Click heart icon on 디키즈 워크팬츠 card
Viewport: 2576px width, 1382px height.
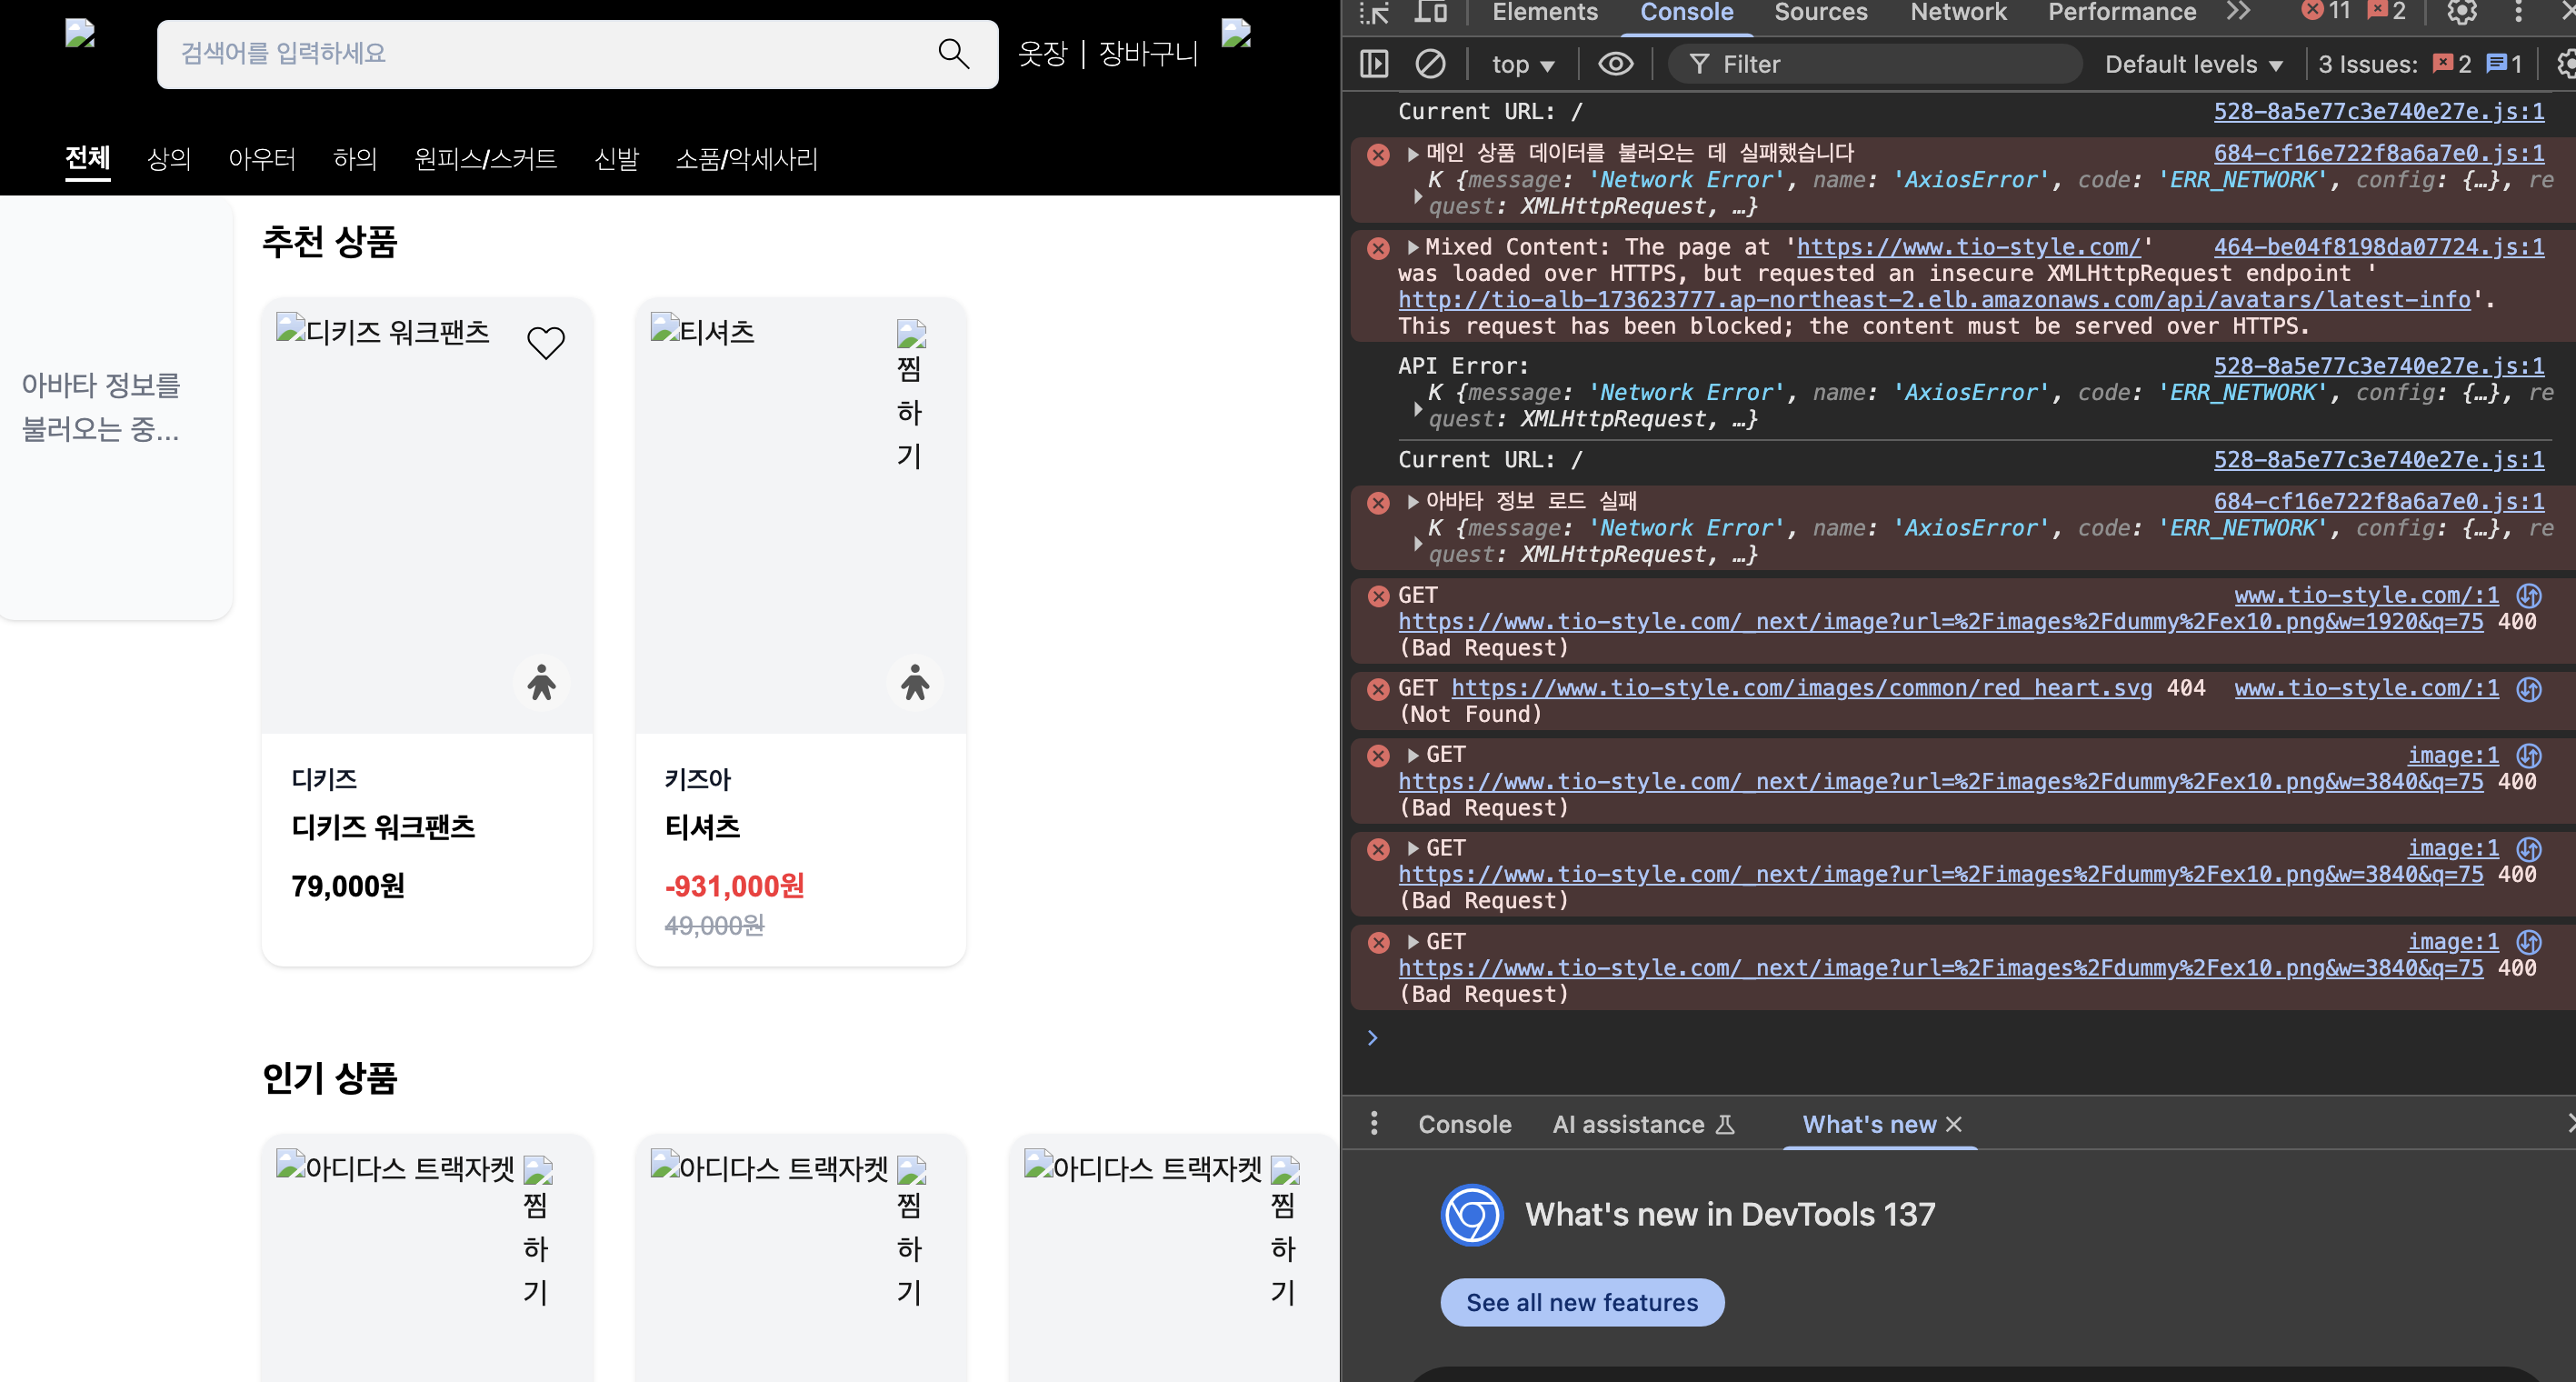click(x=546, y=343)
